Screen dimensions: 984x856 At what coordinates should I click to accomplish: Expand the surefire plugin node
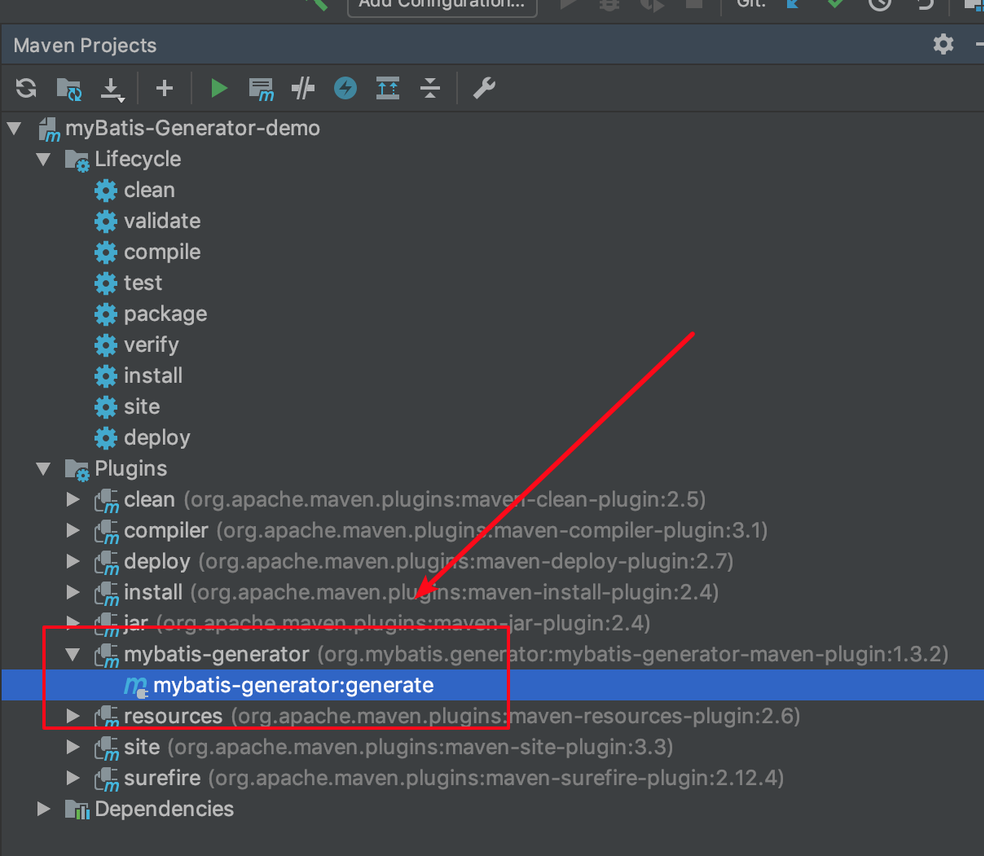73,778
